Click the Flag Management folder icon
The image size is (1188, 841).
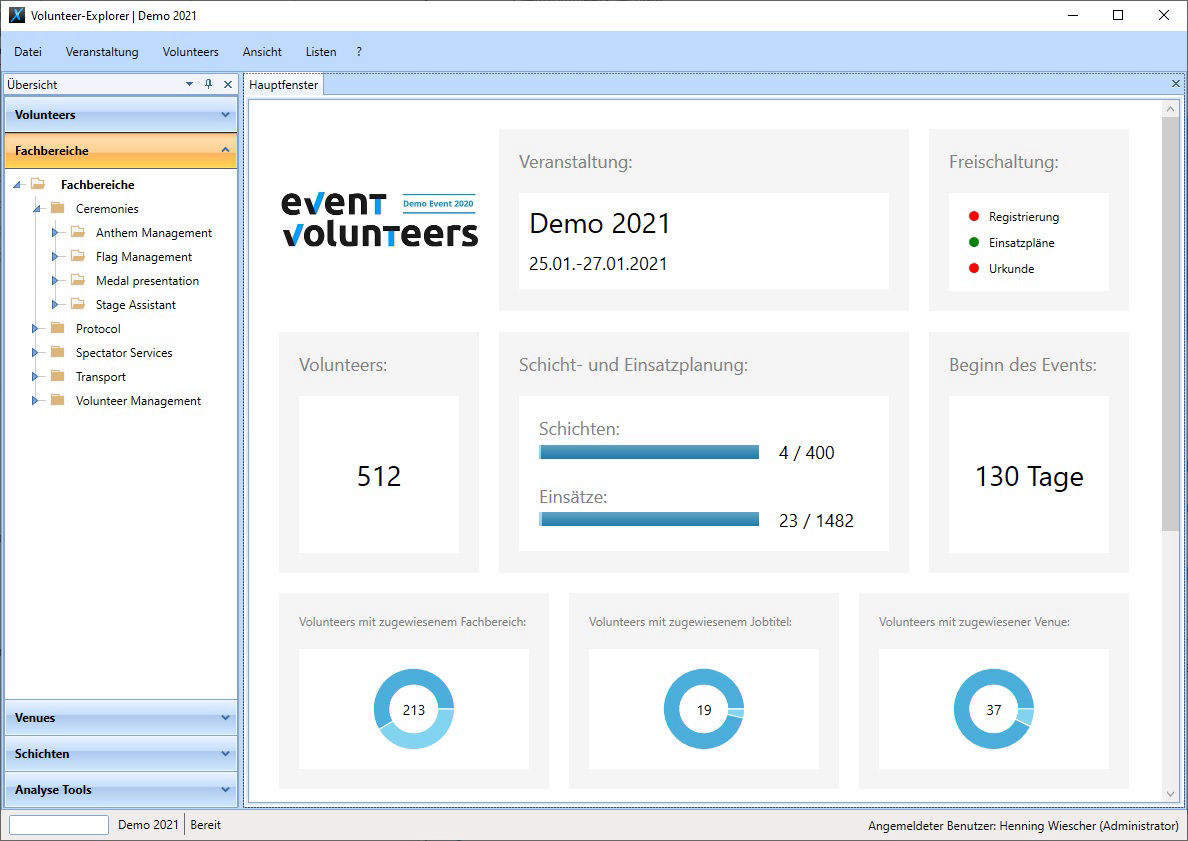tap(76, 256)
